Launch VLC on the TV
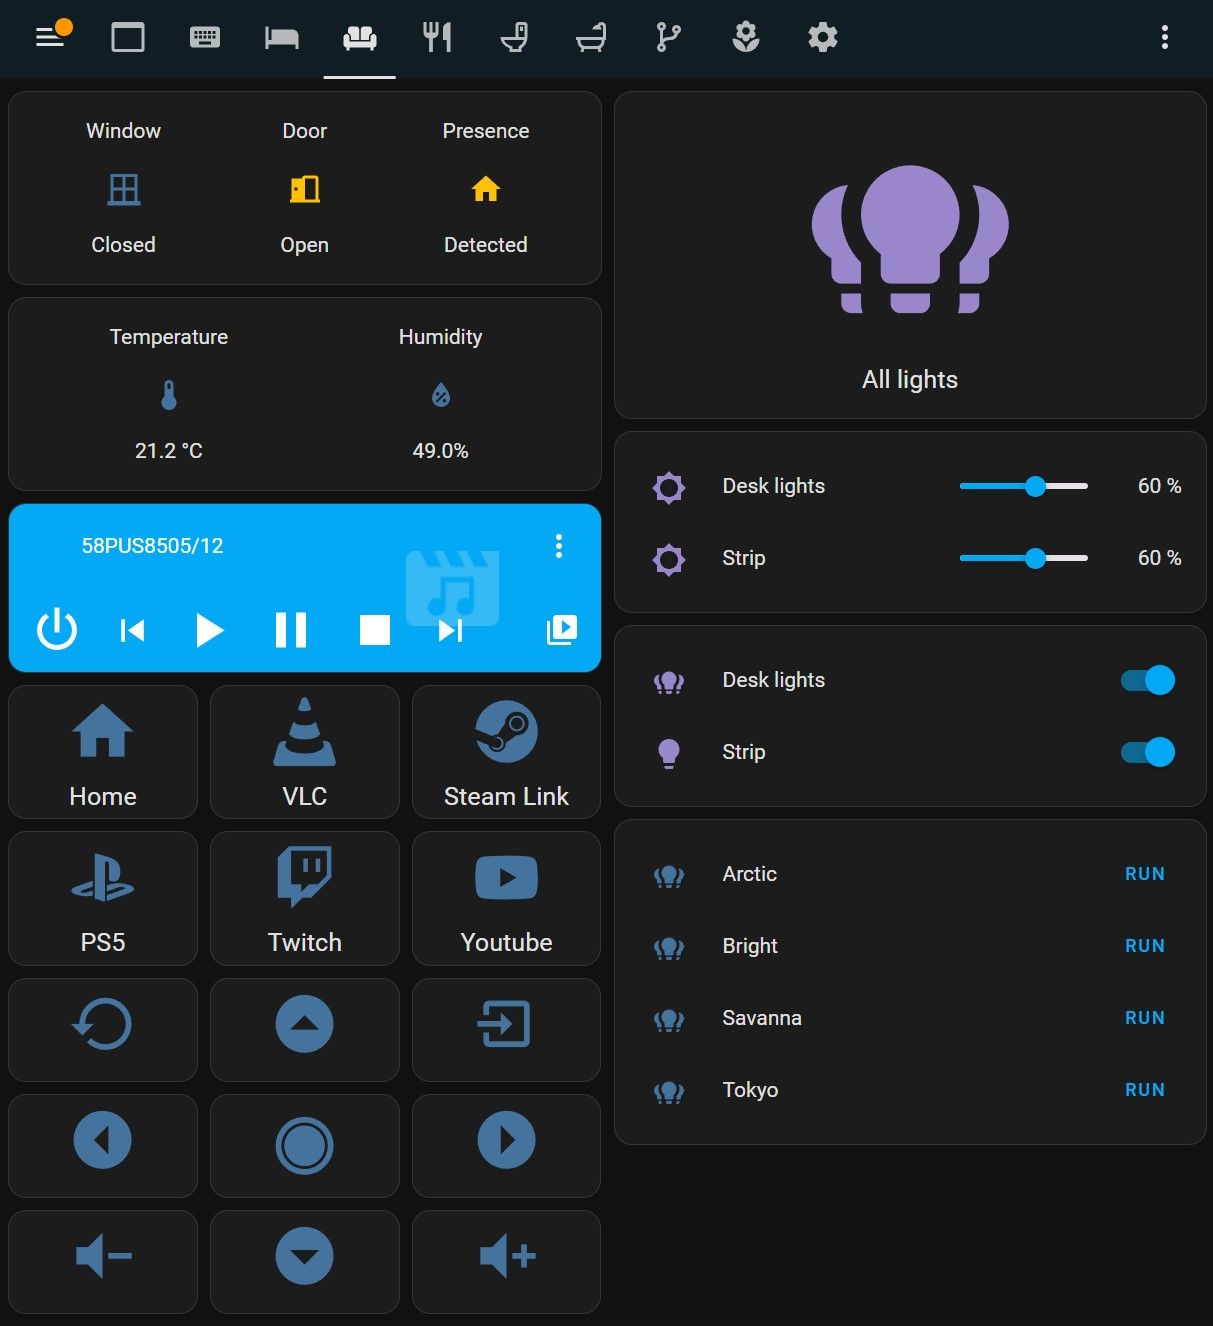 click(304, 752)
